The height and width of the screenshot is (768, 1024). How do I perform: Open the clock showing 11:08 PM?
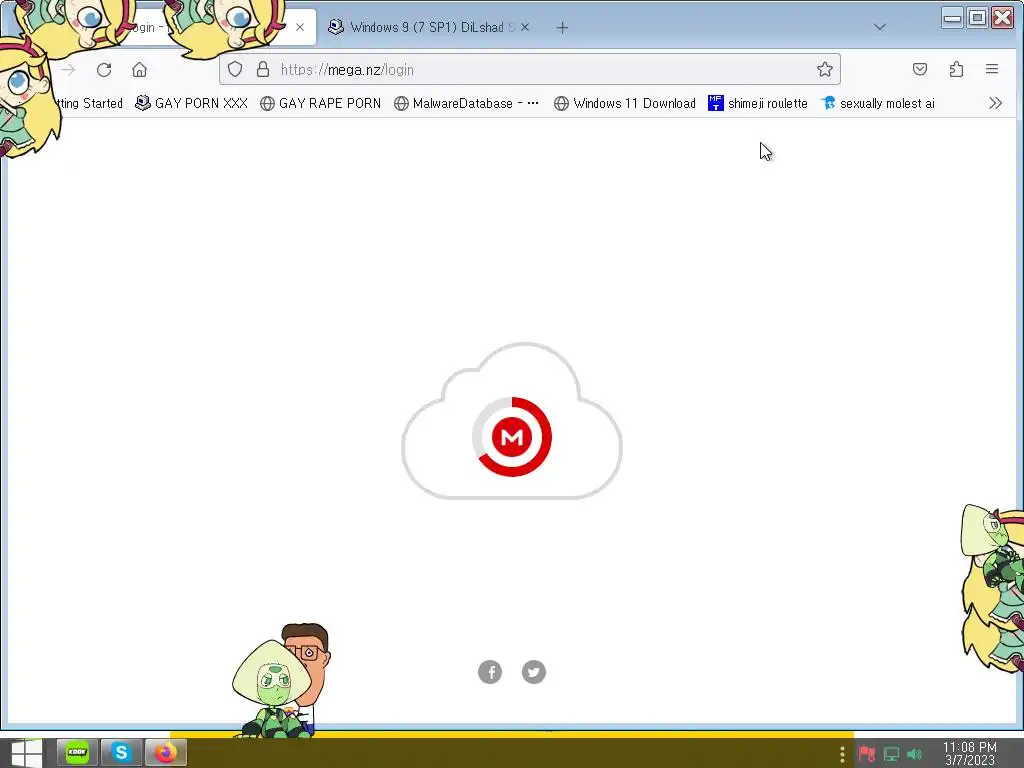point(970,753)
